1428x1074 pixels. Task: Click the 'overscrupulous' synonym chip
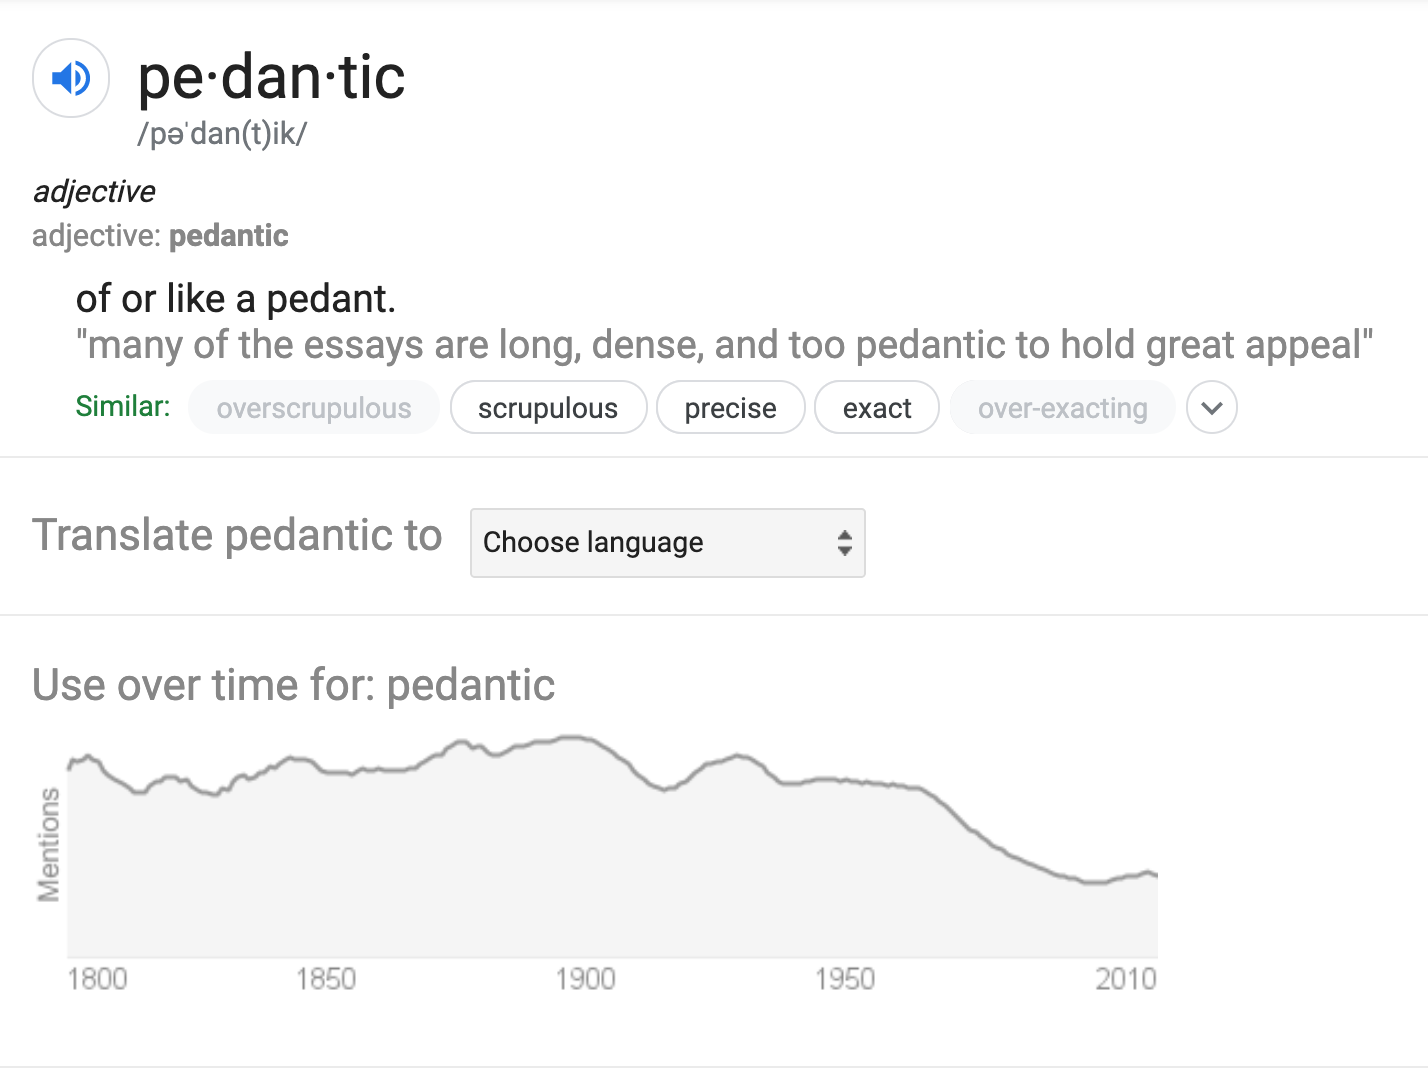point(314,408)
